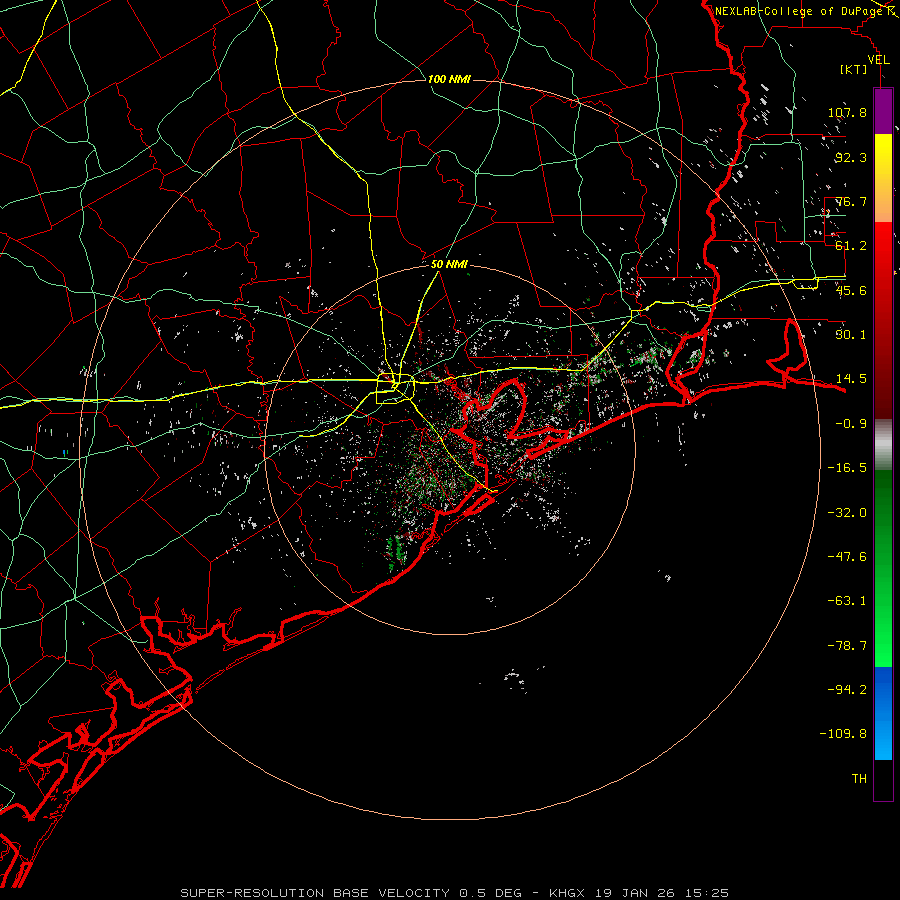Pick the purple segment of the color bar
Viewport: 900px width, 900px height.
coord(883,111)
